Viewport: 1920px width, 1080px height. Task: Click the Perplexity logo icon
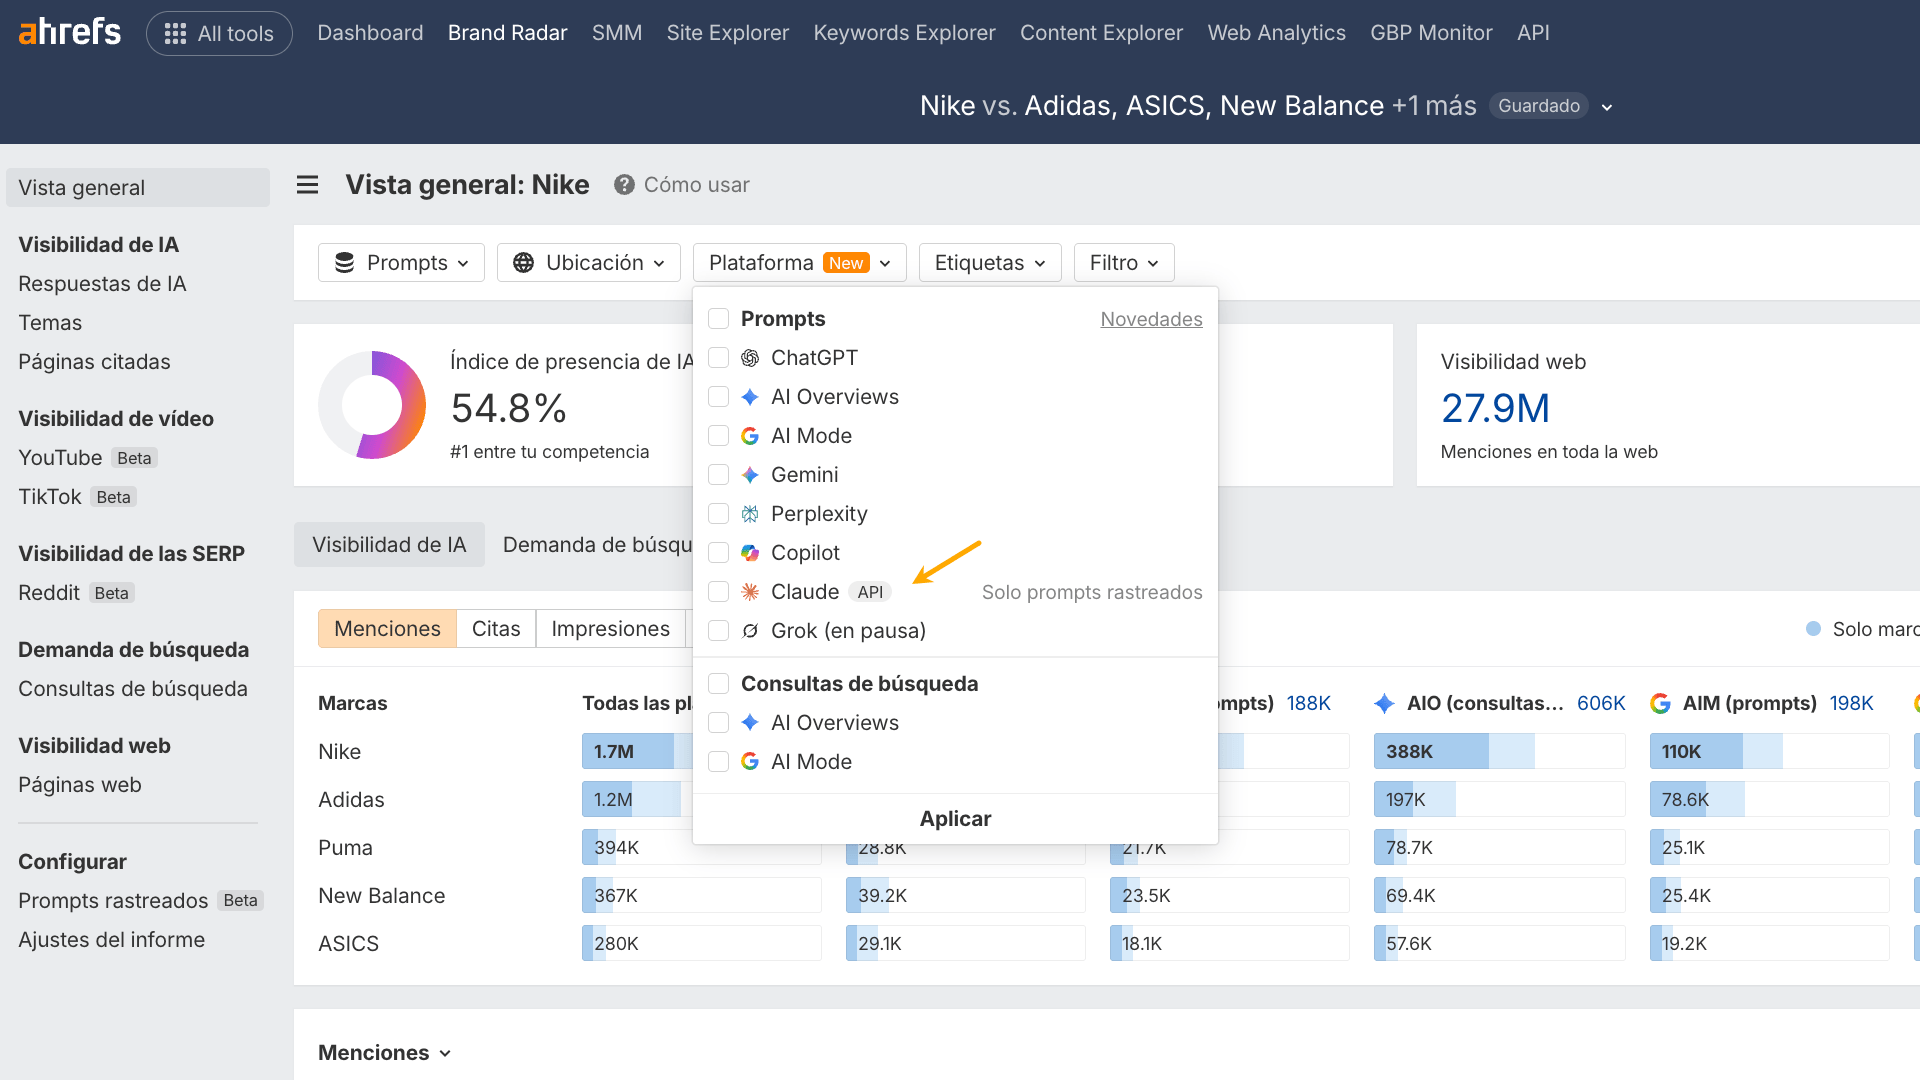(750, 514)
